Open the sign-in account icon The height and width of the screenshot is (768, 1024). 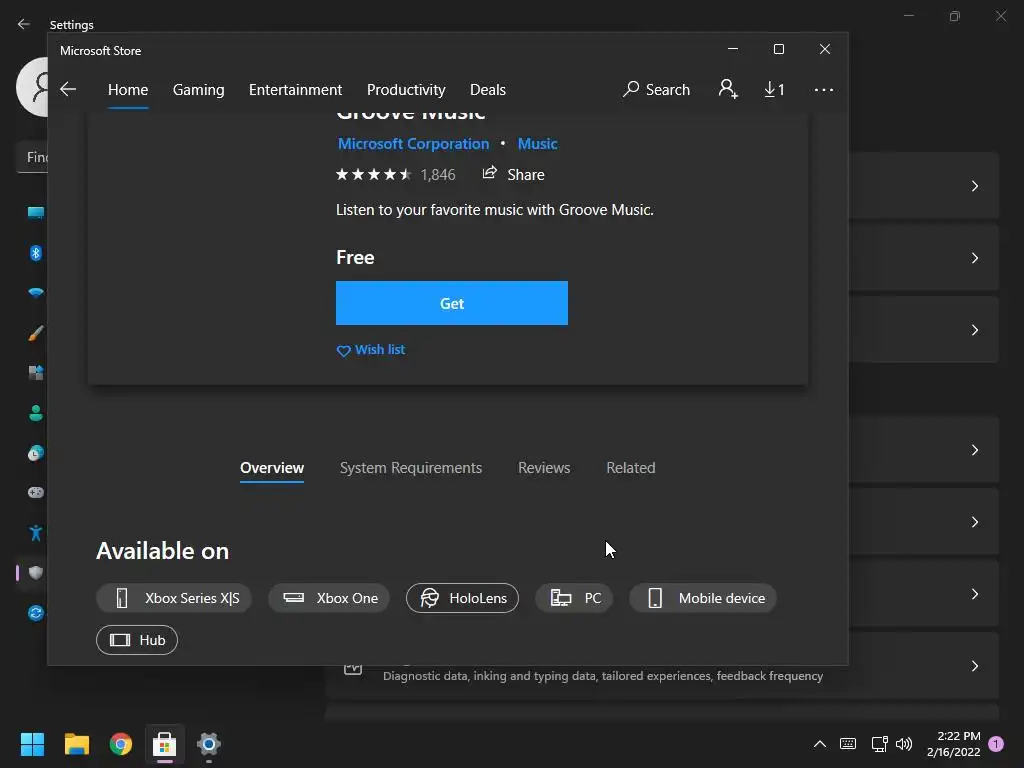(x=728, y=89)
